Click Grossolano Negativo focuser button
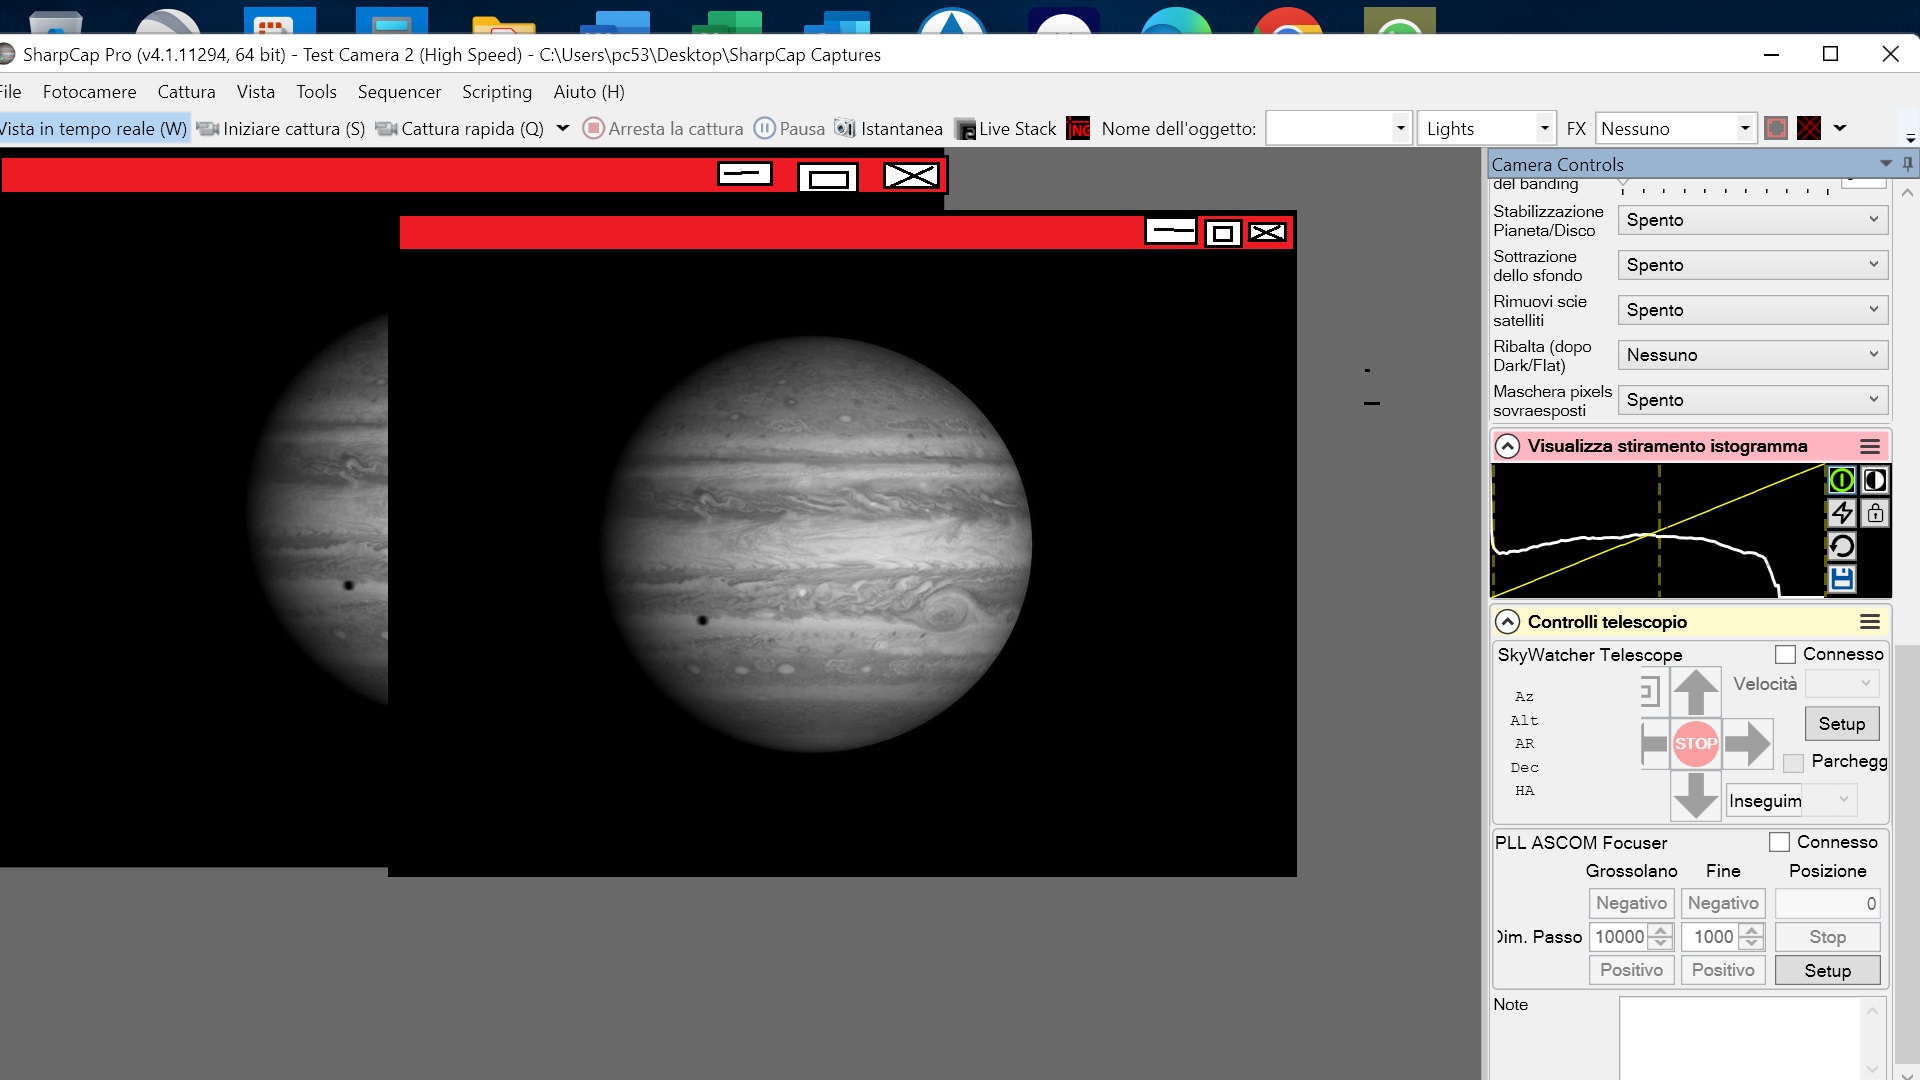Viewport: 1920px width, 1080px height. click(x=1631, y=903)
